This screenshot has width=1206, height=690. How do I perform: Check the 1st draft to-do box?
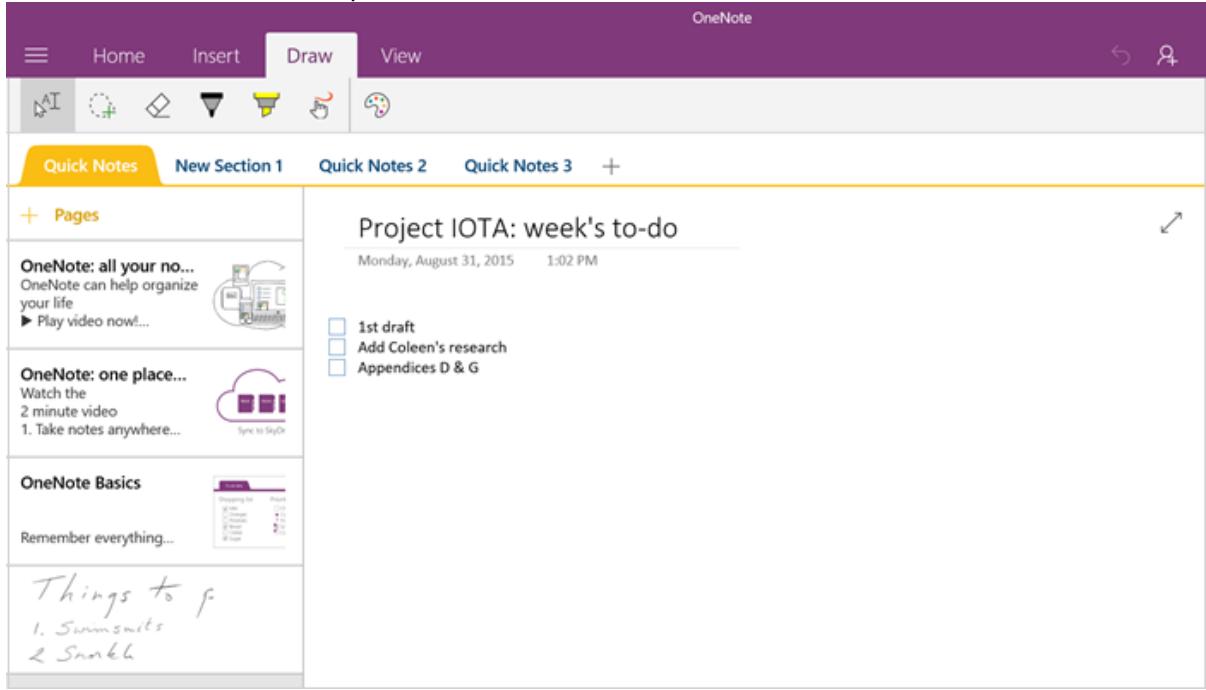pos(337,327)
